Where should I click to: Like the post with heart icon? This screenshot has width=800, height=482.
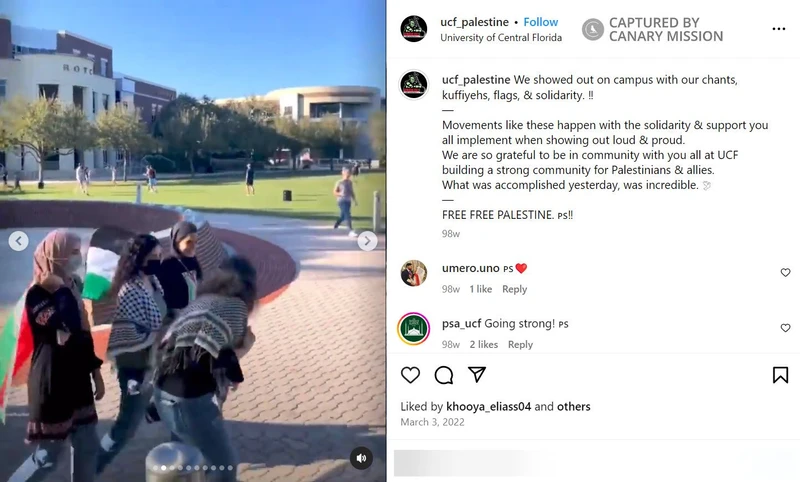[x=410, y=375]
